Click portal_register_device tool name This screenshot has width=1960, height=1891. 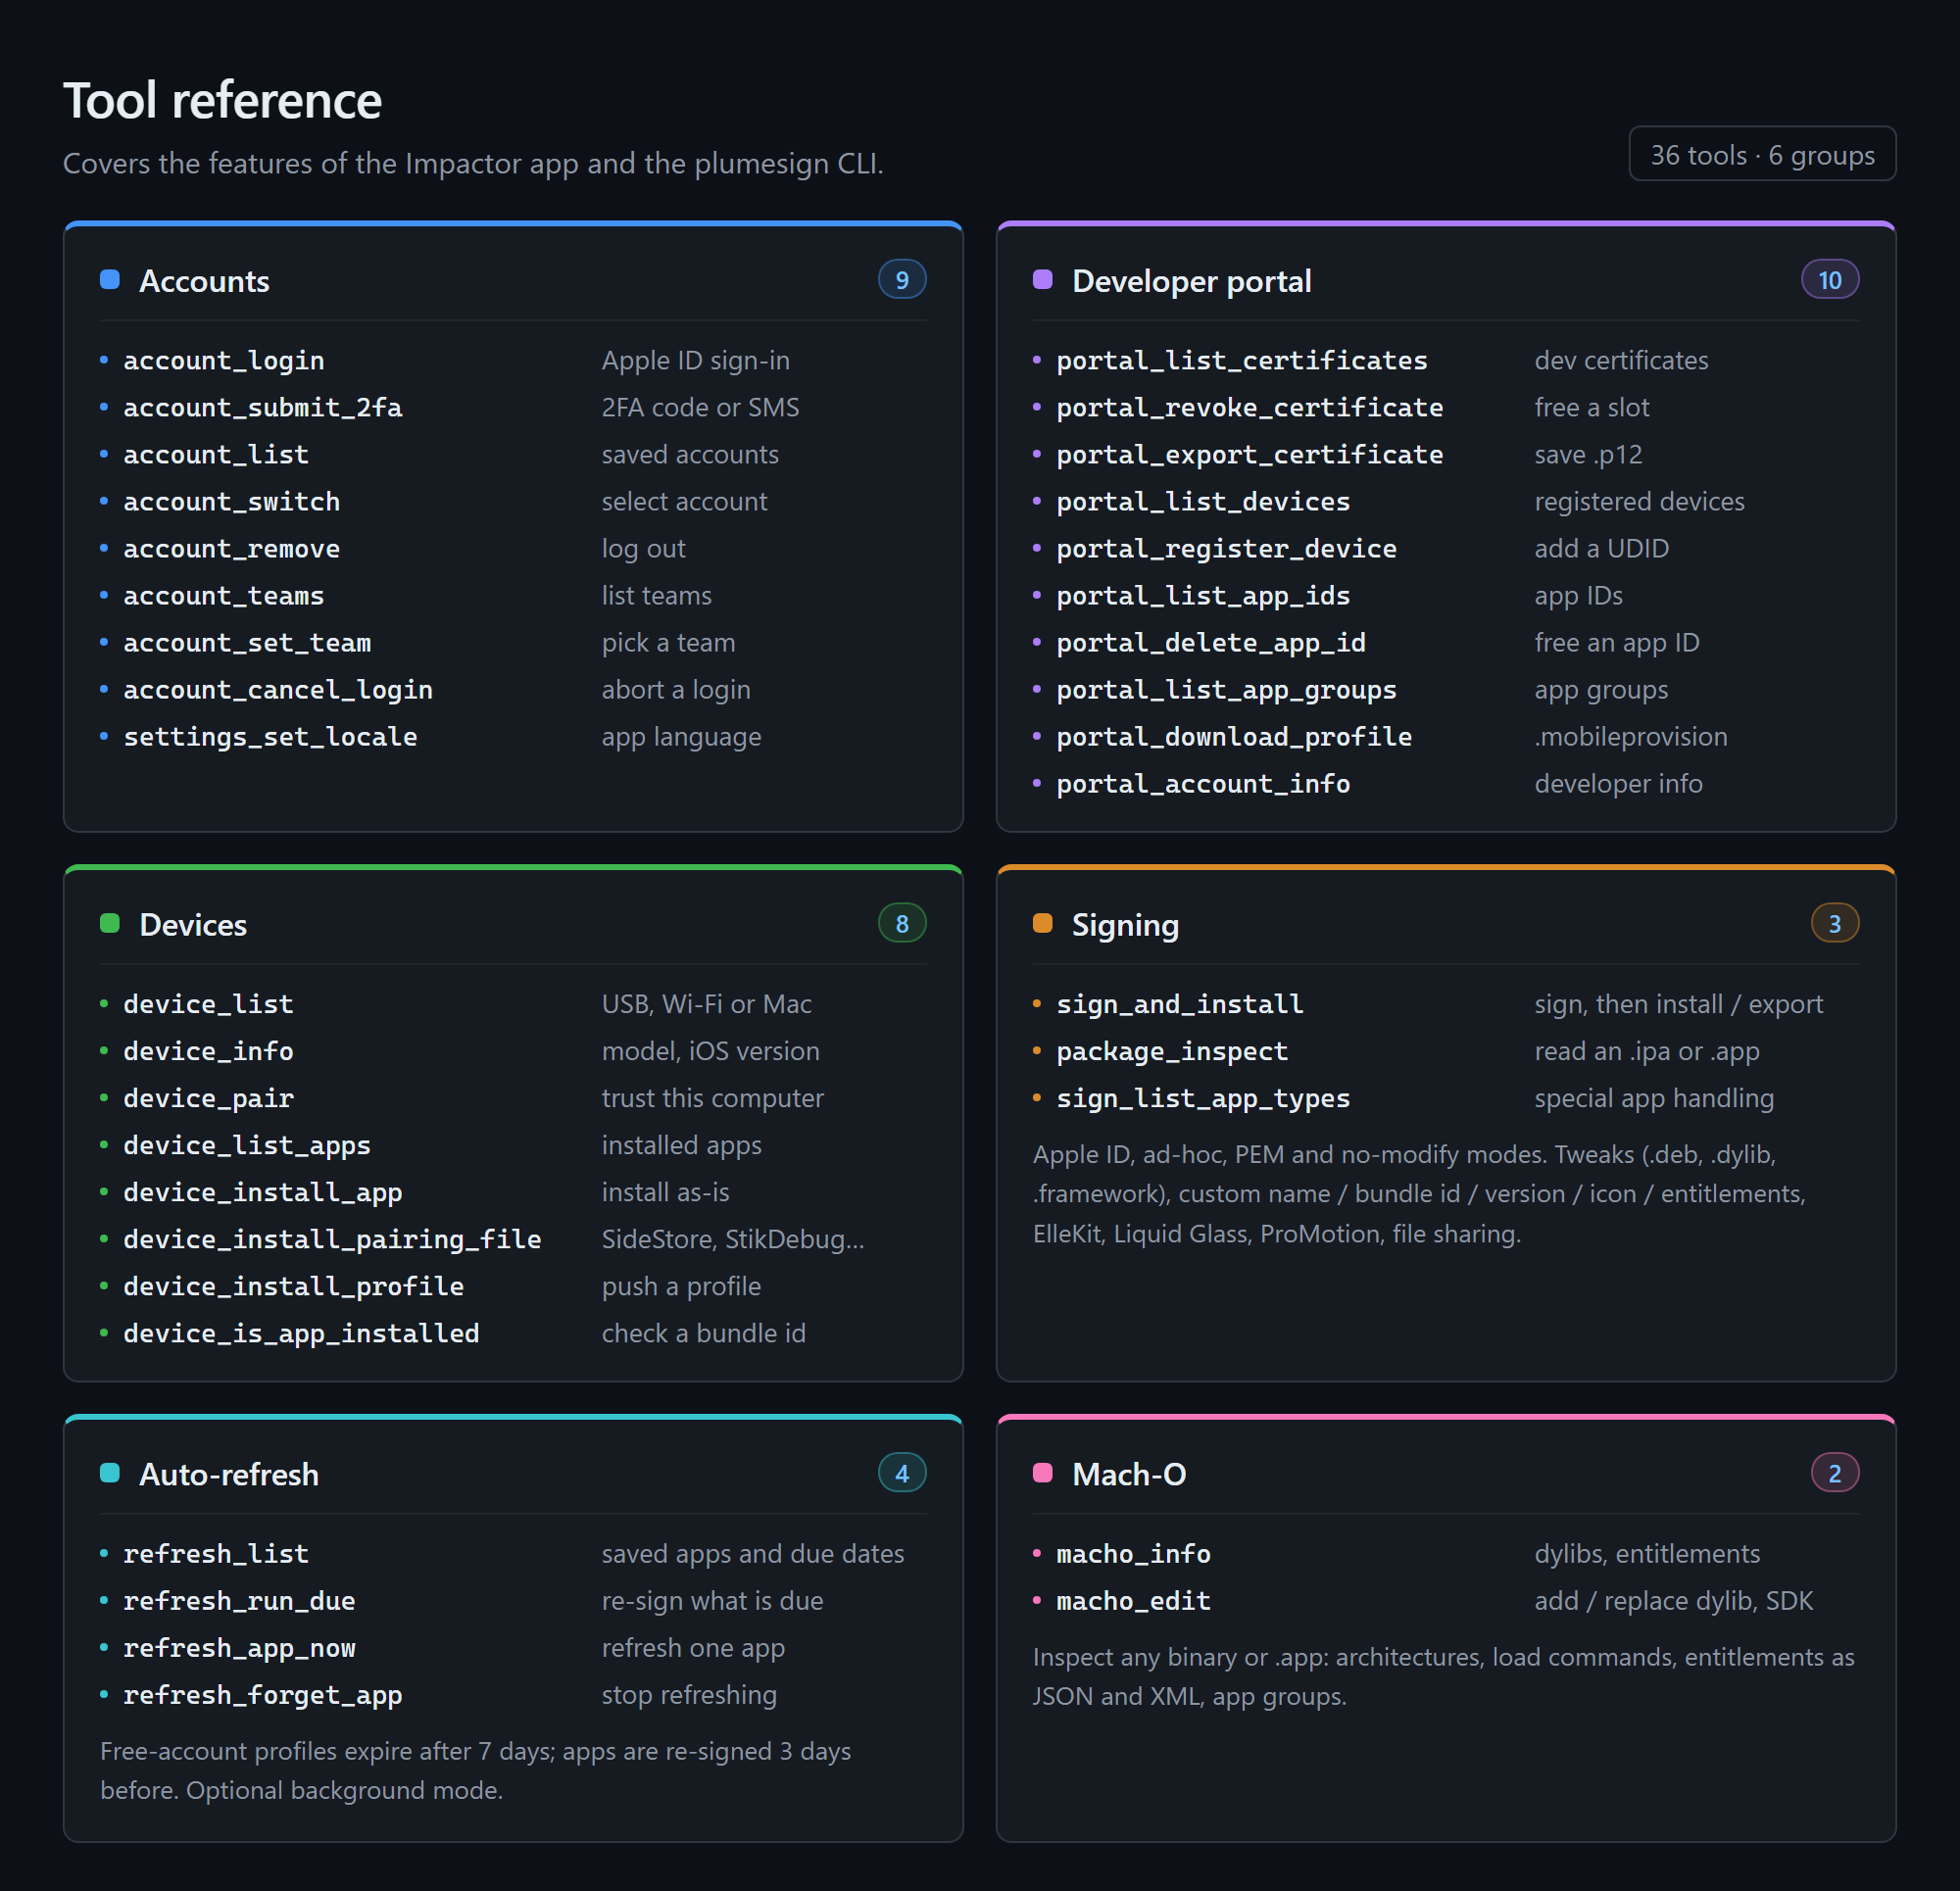tap(1227, 549)
